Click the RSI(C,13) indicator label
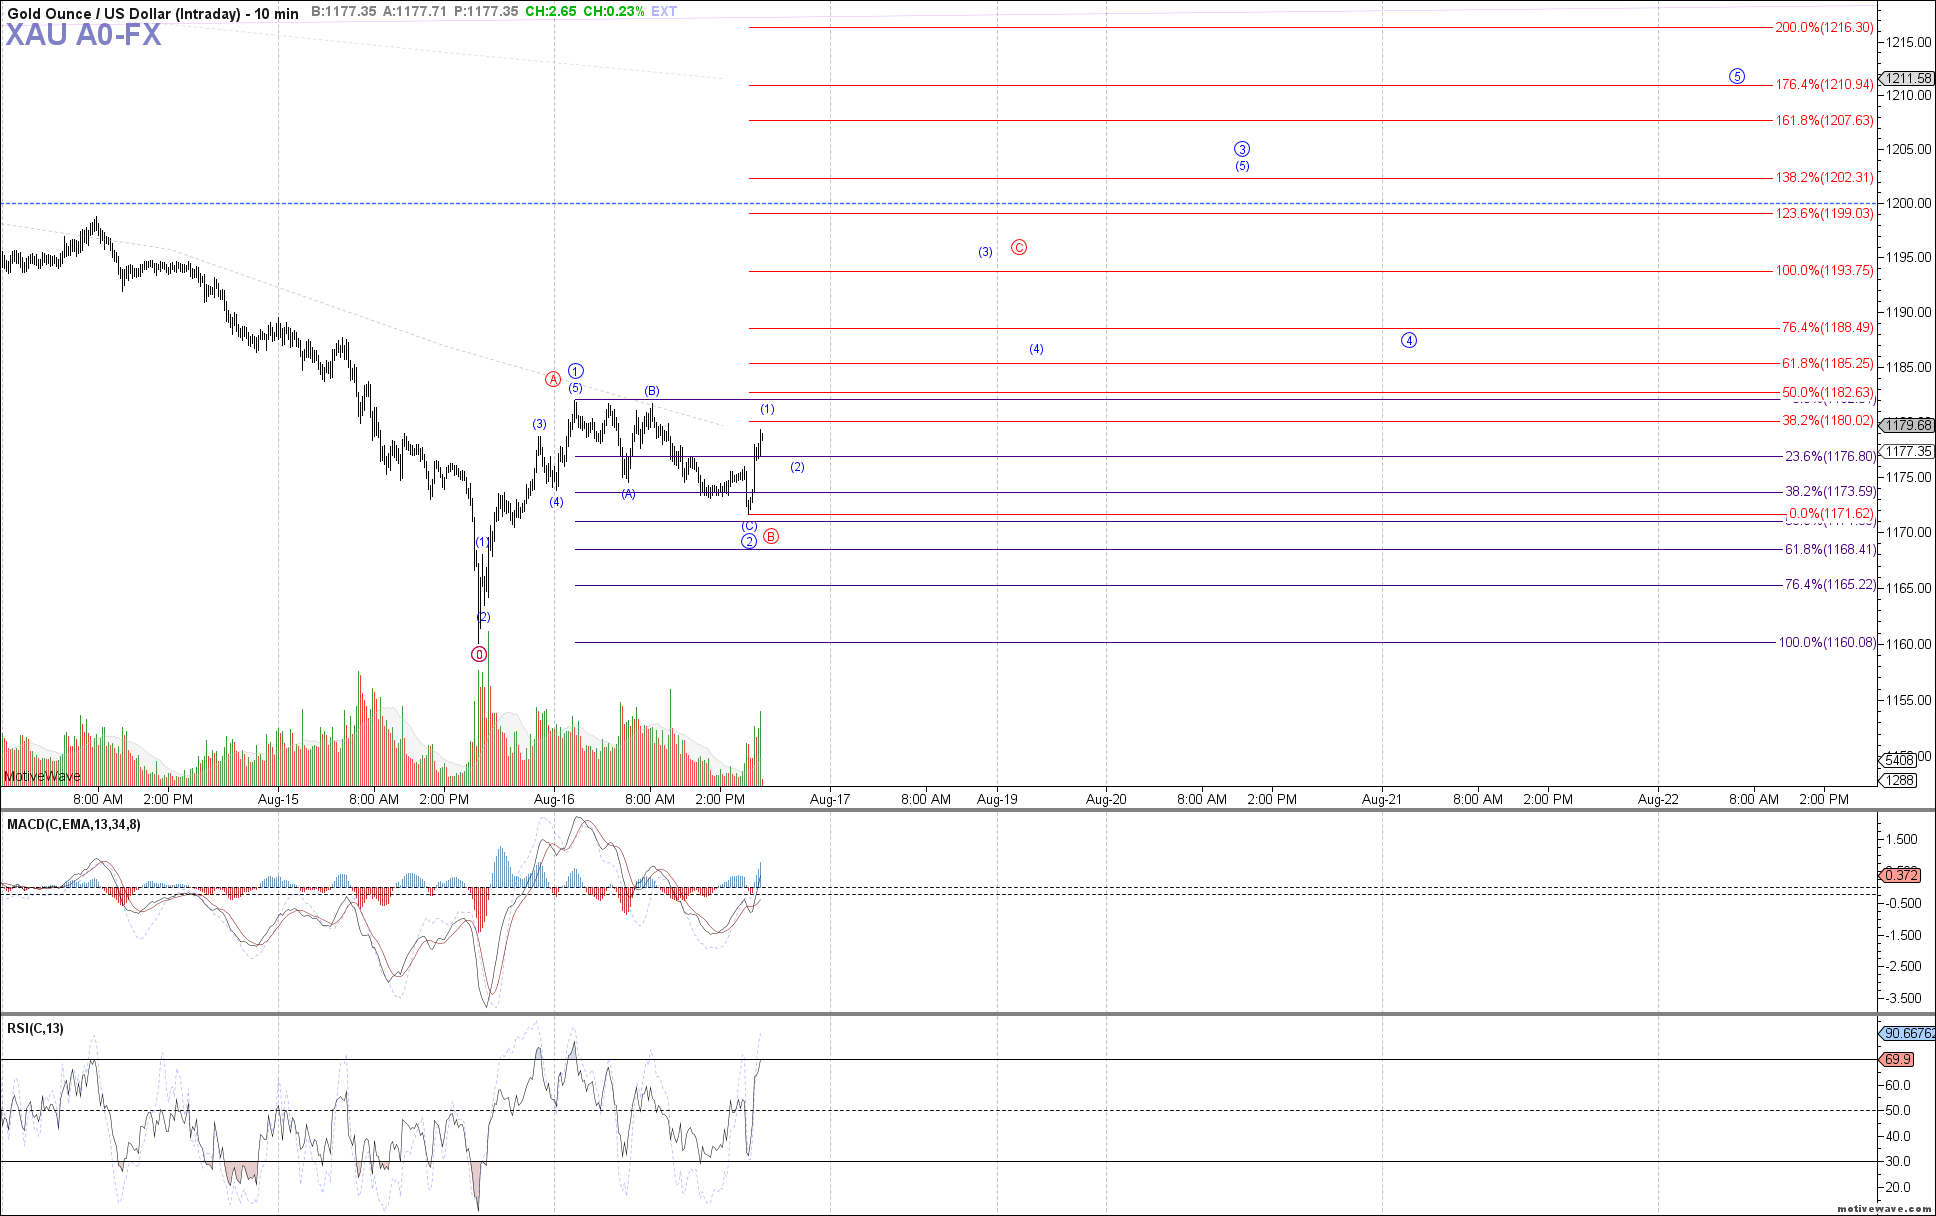Viewport: 1936px width, 1216px height. 36,1028
